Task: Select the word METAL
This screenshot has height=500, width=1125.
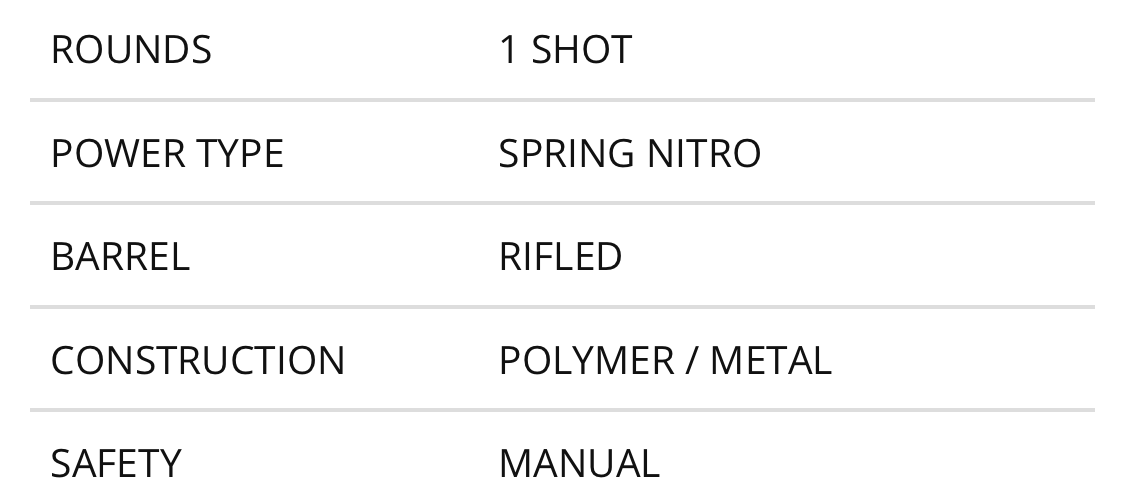Action: coord(770,361)
